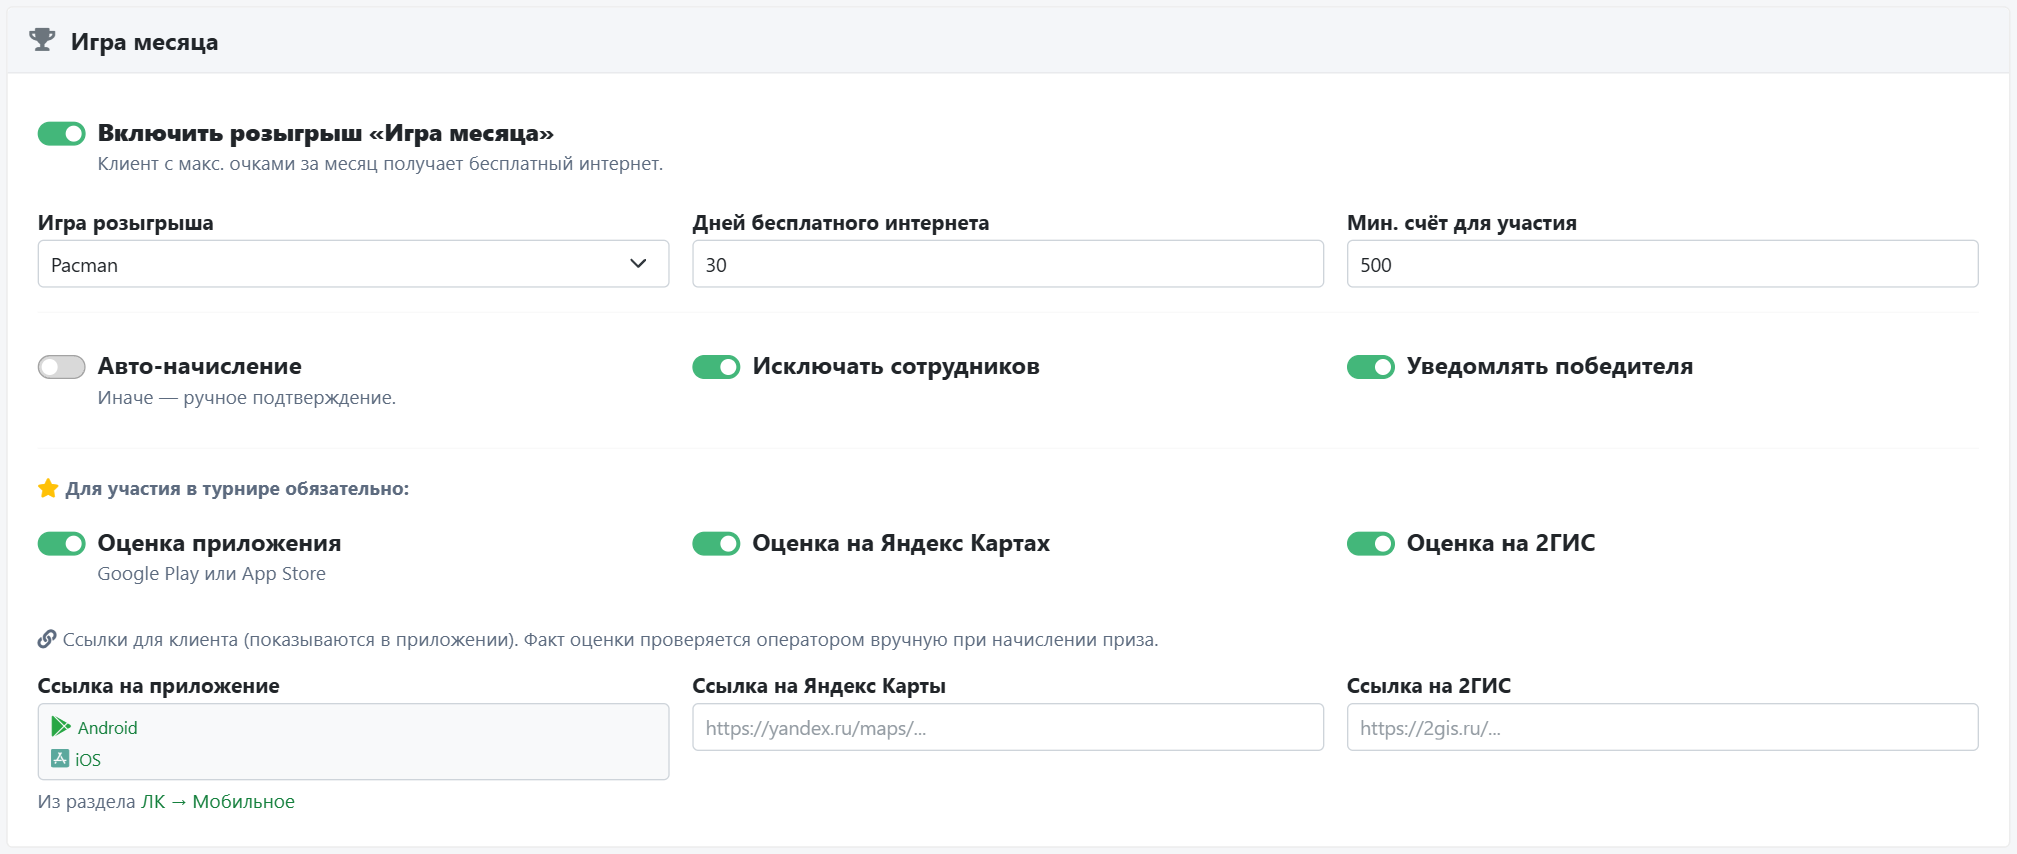Click the text Google Play или App Store

click(x=211, y=574)
